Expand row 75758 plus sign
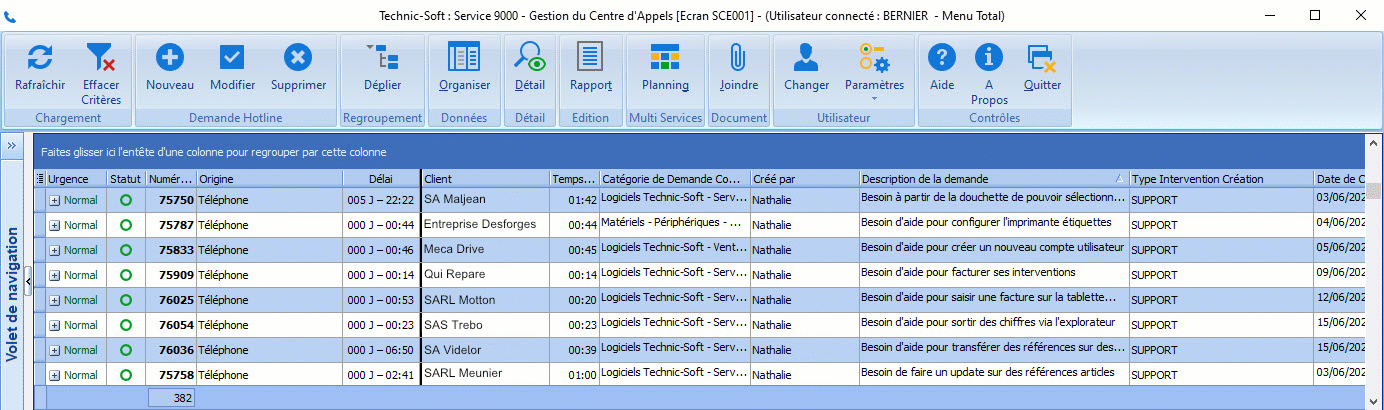 tap(54, 375)
